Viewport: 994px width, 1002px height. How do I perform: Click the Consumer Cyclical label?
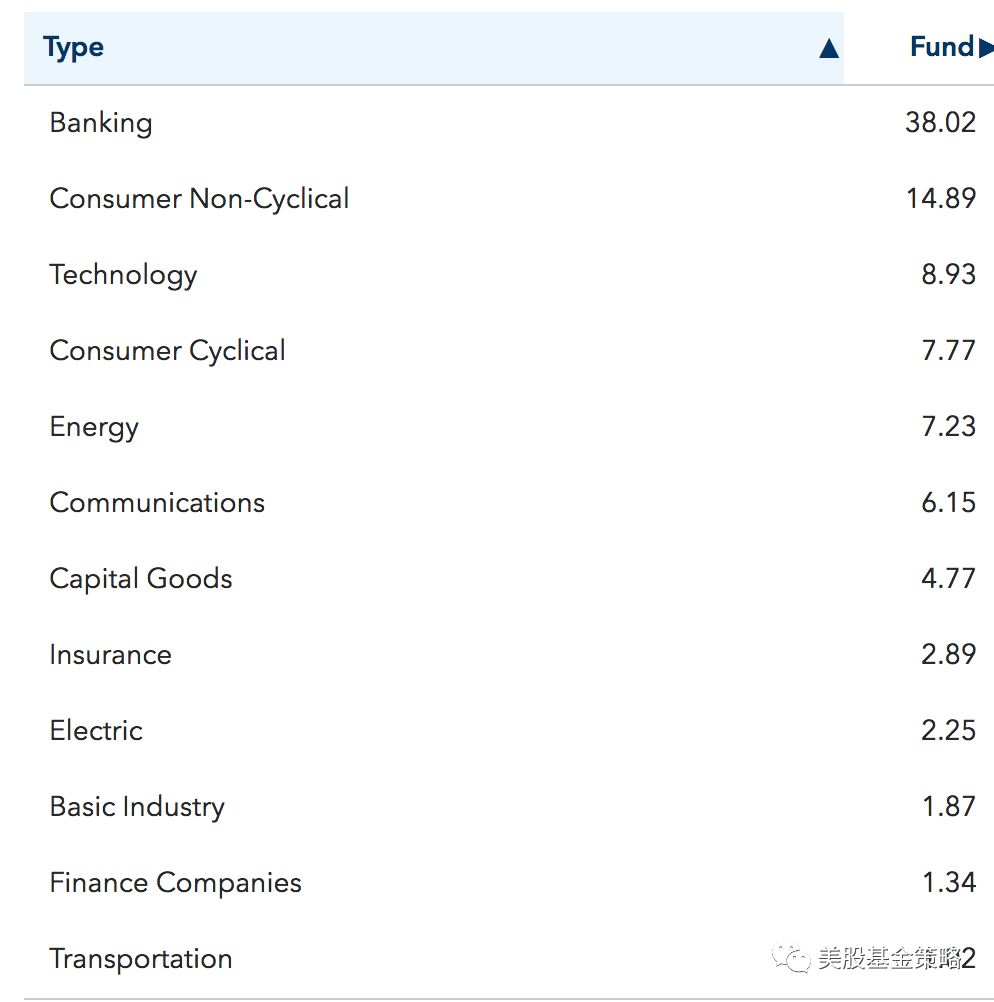point(167,351)
